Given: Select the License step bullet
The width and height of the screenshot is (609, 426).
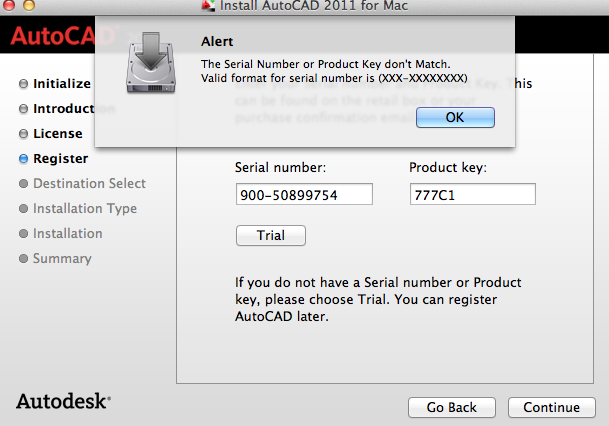Looking at the screenshot, I should click(x=23, y=134).
